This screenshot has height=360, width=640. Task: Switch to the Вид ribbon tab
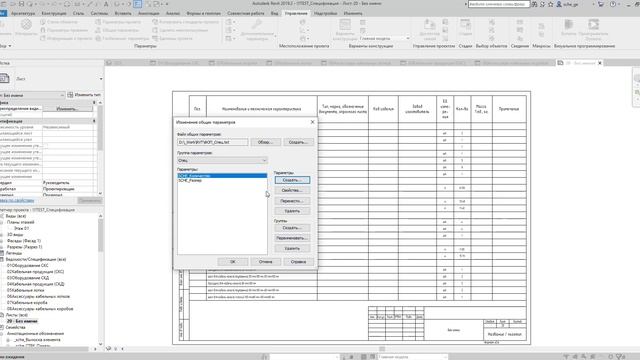(274, 13)
